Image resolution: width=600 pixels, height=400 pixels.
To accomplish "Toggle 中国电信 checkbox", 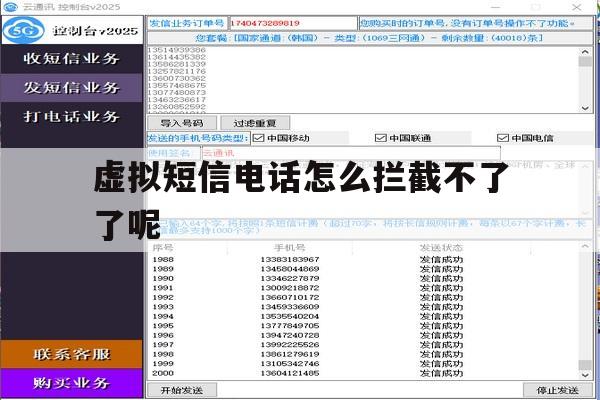I will tap(502, 138).
